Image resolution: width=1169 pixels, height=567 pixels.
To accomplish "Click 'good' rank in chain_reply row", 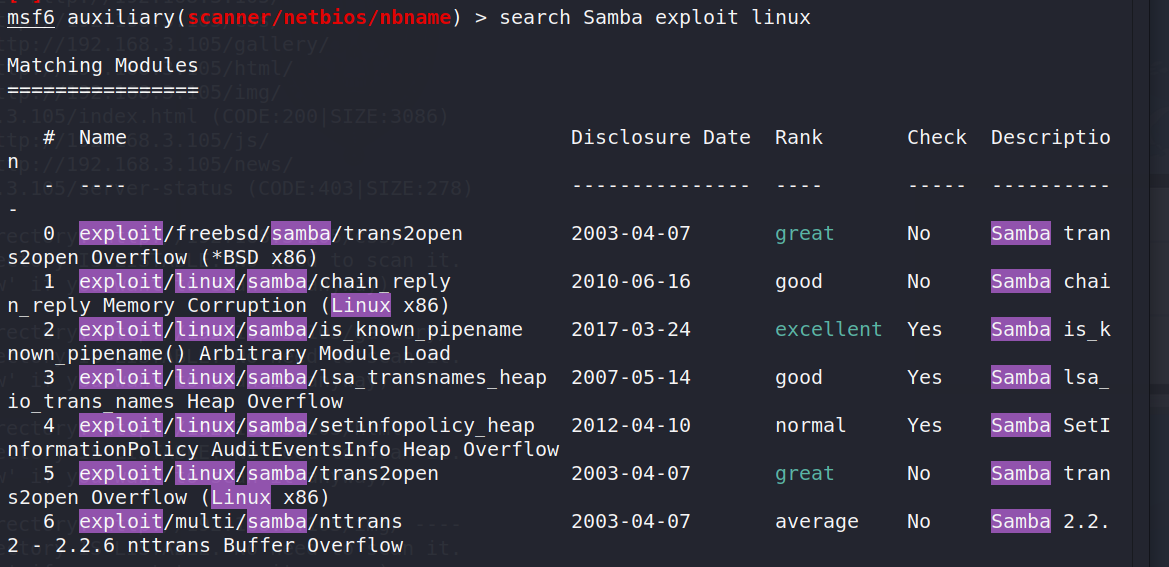I will [x=798, y=282].
